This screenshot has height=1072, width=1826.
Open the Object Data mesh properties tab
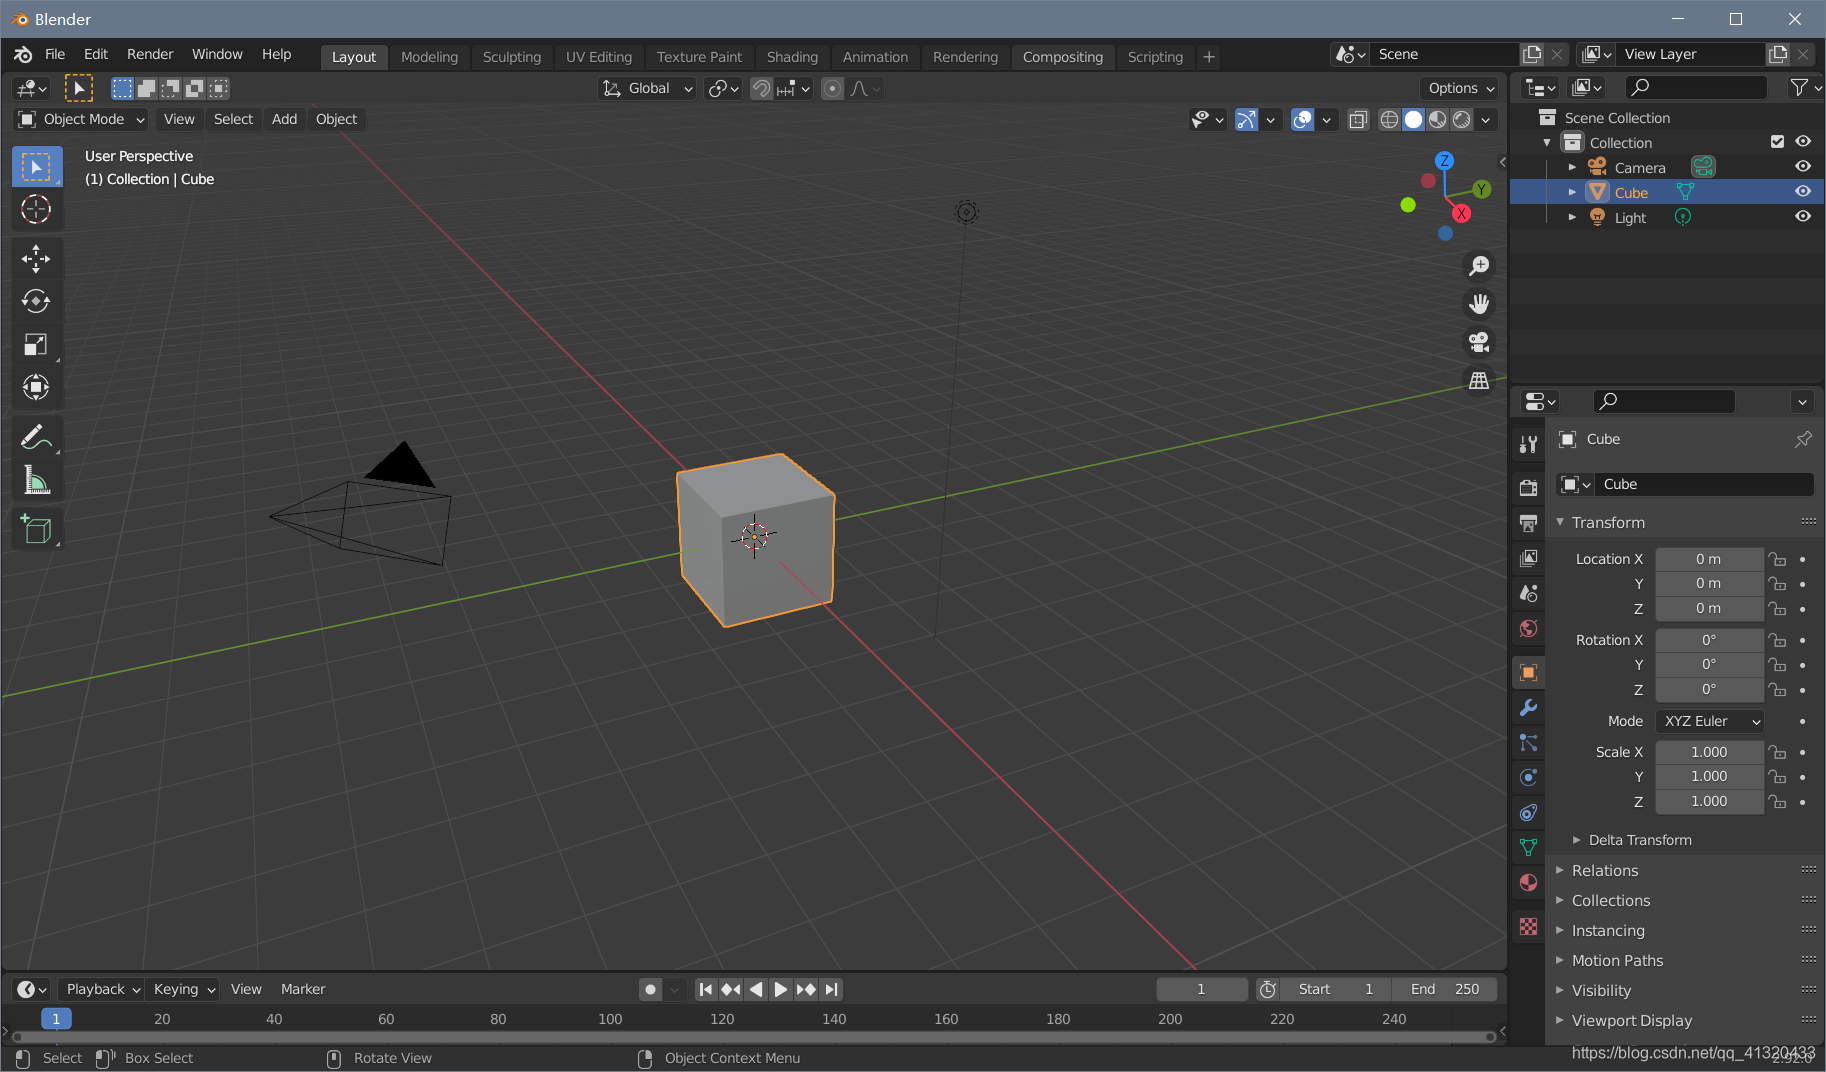tap(1528, 848)
